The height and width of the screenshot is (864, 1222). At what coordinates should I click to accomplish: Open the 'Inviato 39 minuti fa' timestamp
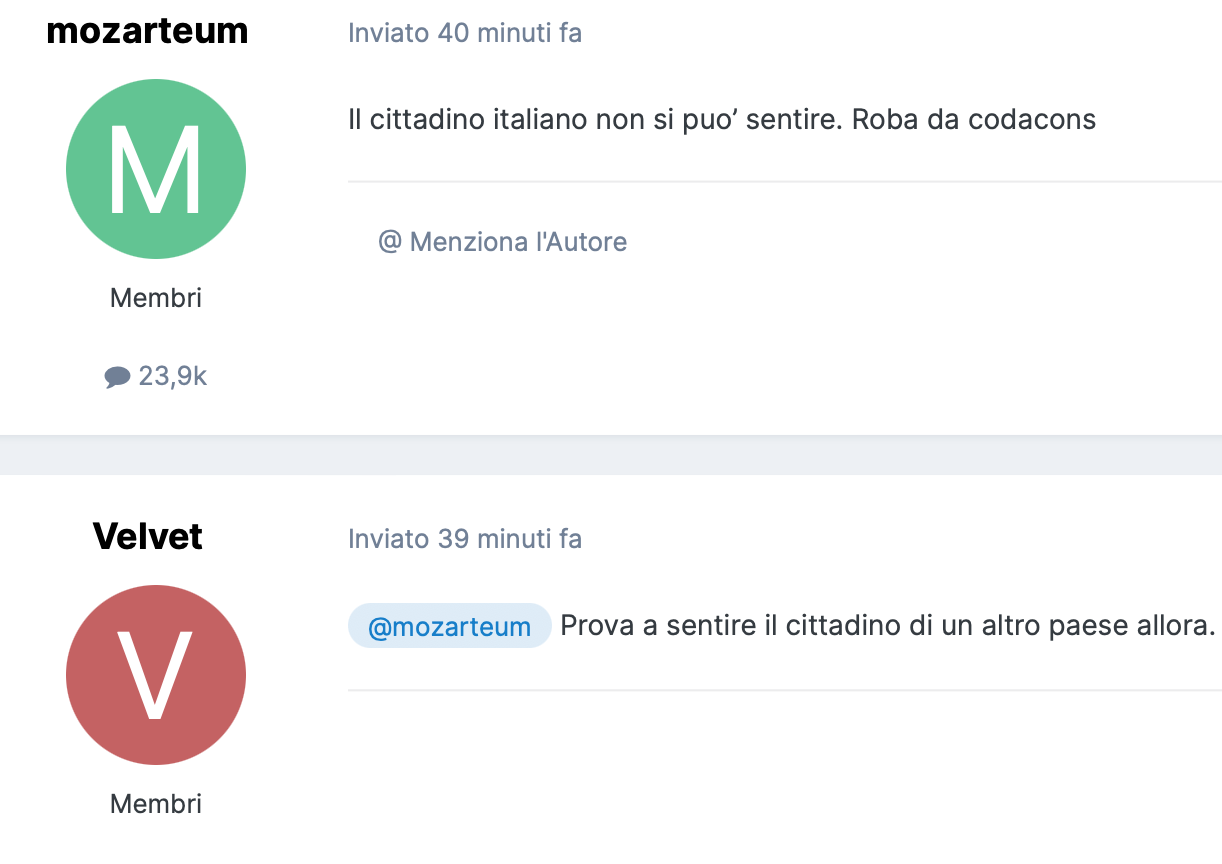pos(465,539)
